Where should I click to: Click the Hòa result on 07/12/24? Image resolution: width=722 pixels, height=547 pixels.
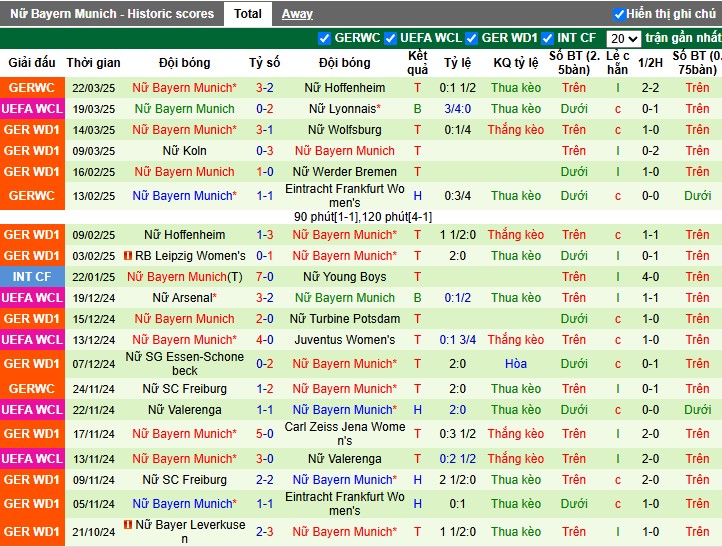point(516,364)
